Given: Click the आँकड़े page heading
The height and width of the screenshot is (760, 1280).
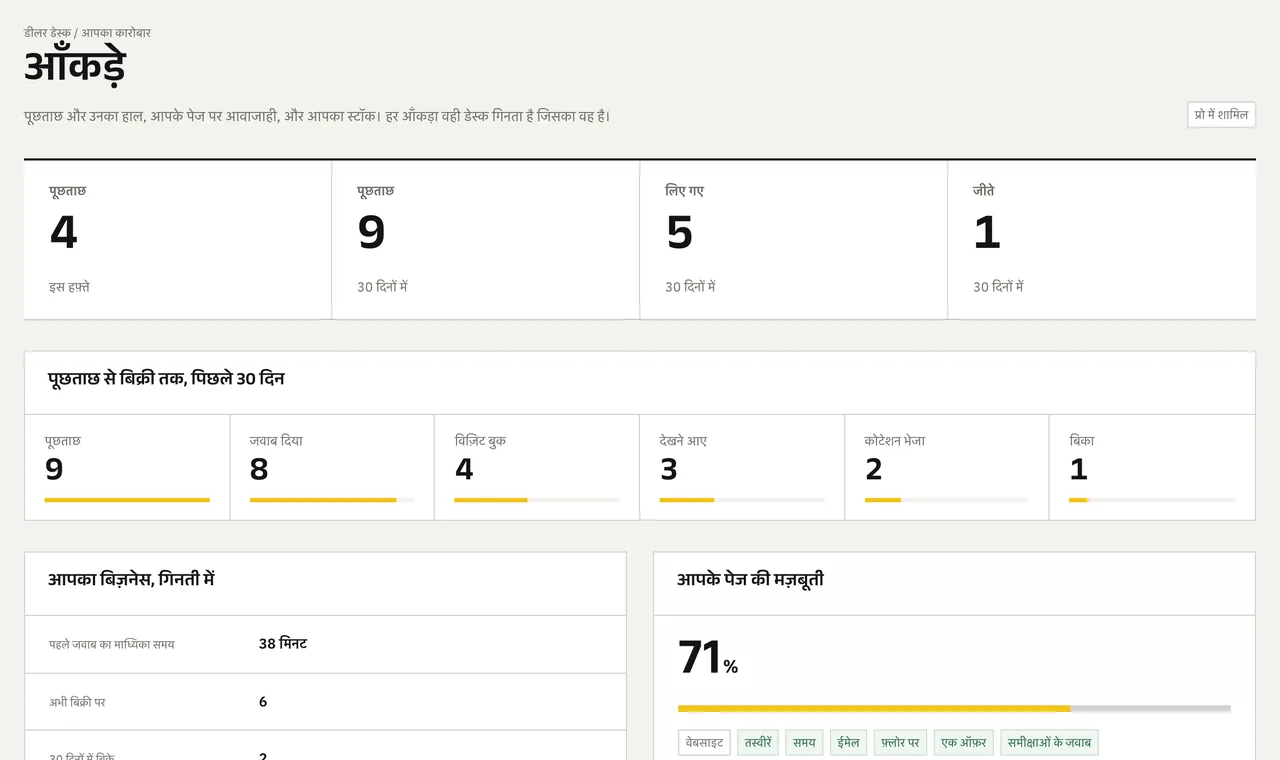Looking at the screenshot, I should pos(75,68).
